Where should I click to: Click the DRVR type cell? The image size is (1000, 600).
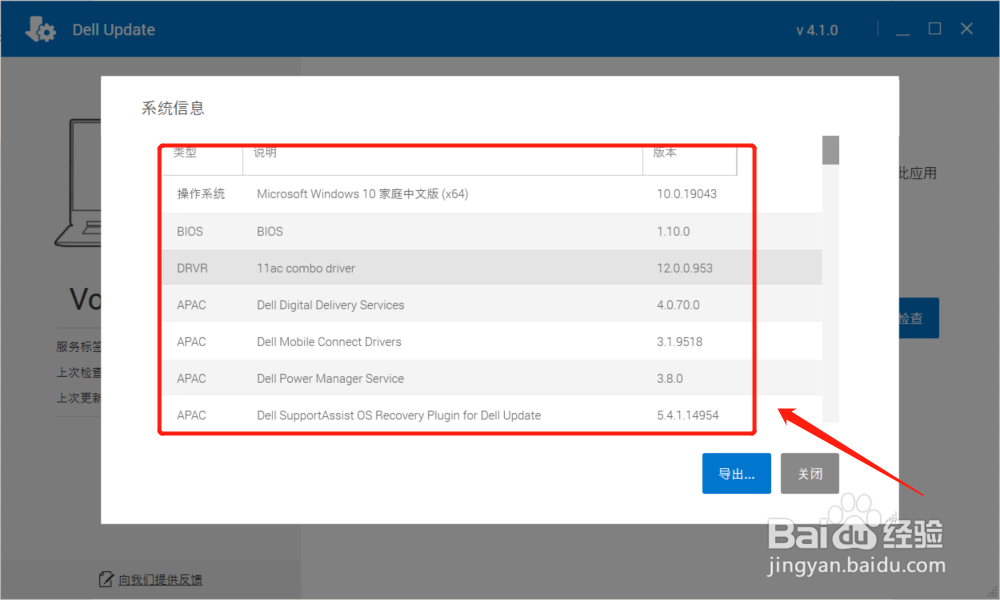click(x=192, y=268)
